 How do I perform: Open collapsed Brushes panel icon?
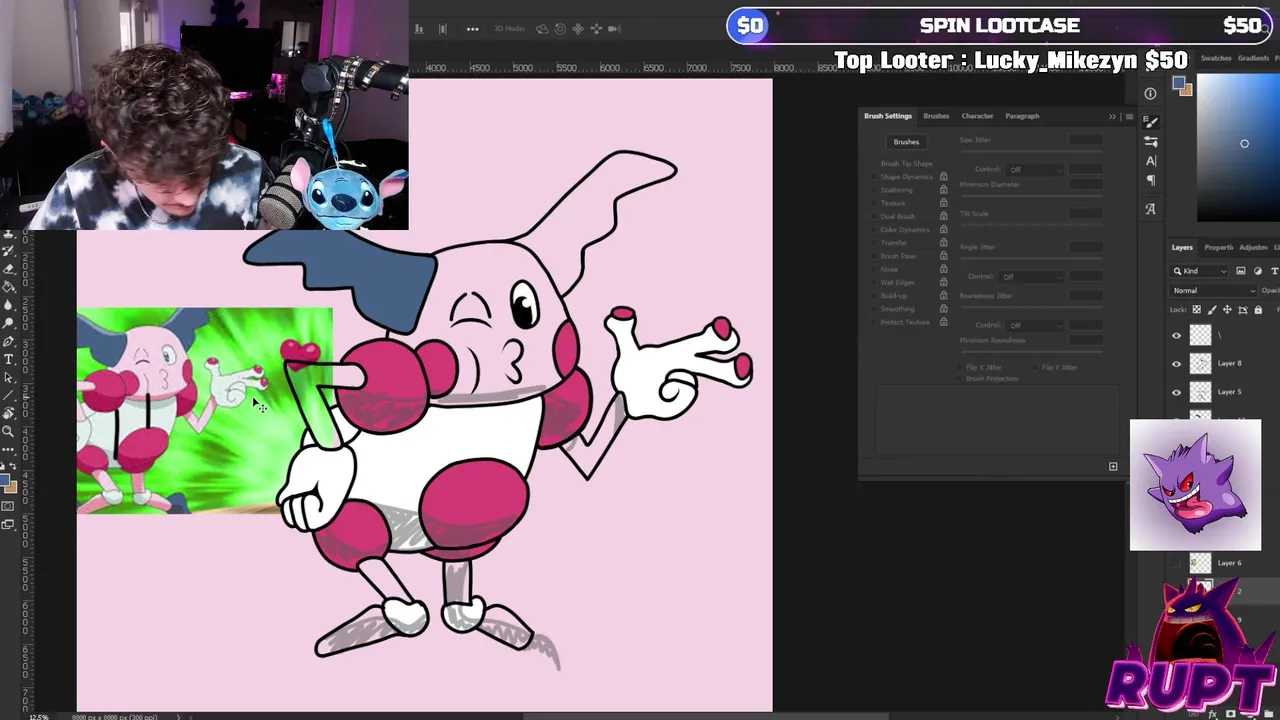point(1151,142)
